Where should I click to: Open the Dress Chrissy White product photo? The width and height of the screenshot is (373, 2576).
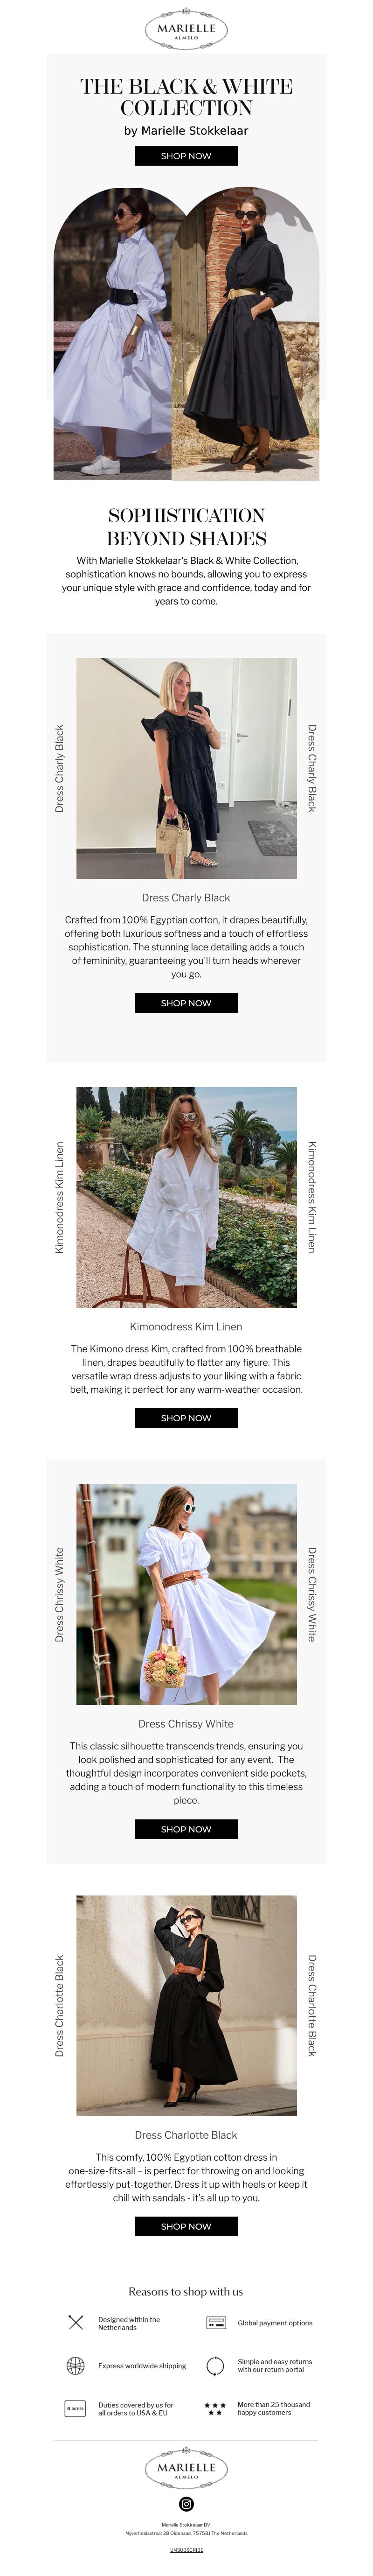click(186, 1594)
